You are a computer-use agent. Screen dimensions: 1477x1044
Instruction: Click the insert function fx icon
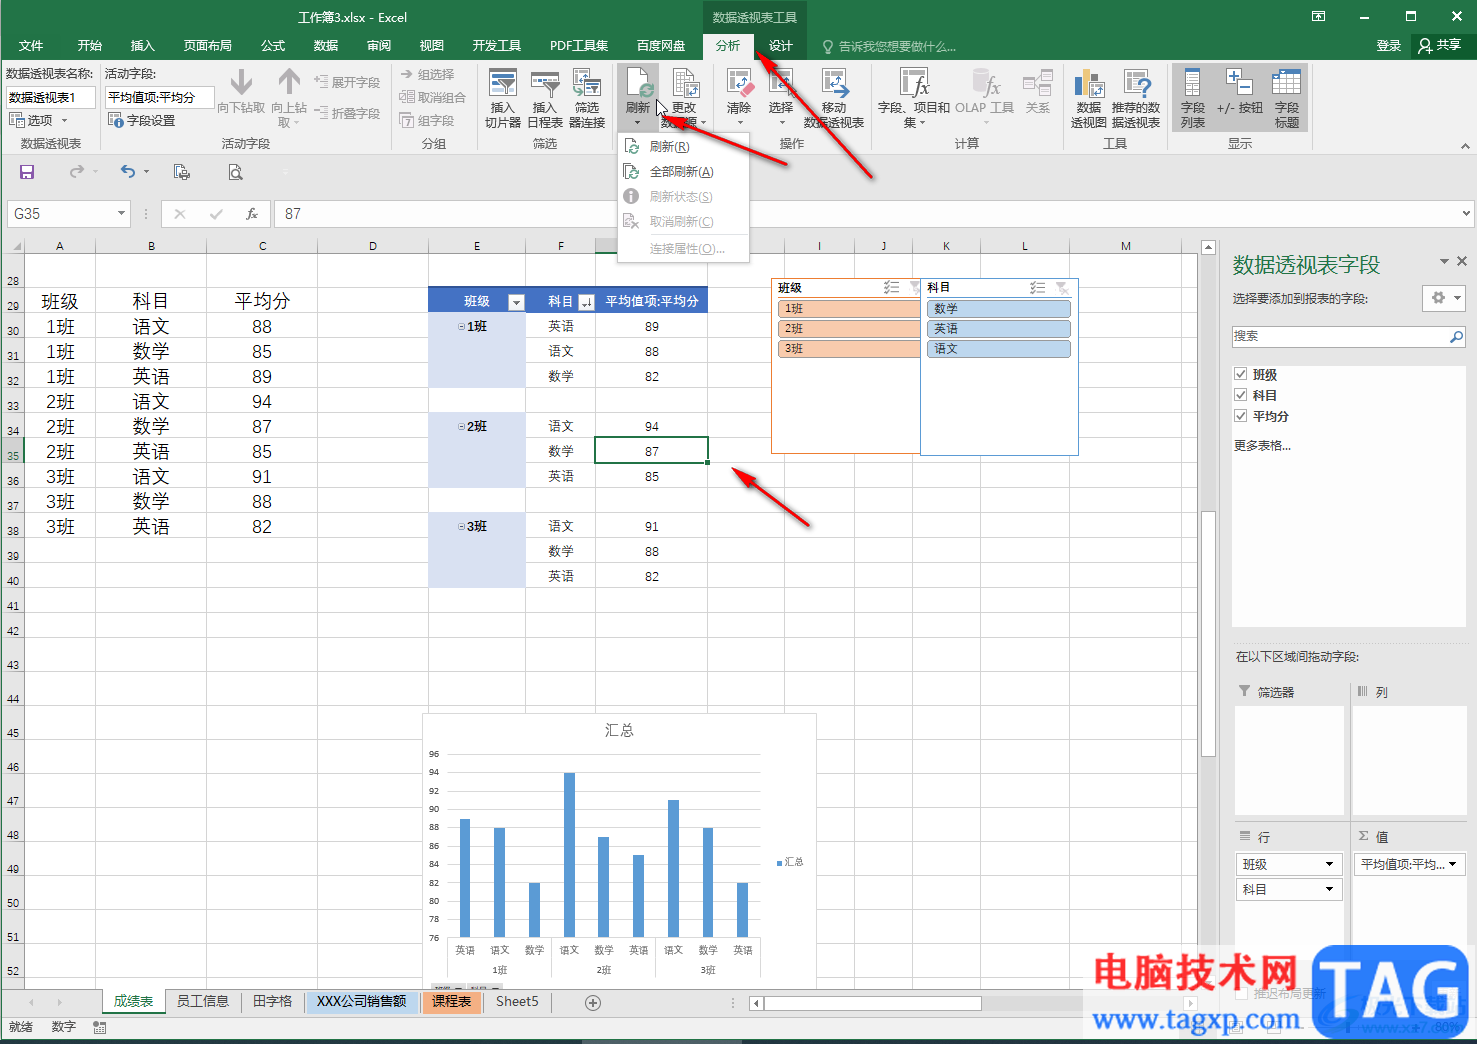(x=252, y=214)
